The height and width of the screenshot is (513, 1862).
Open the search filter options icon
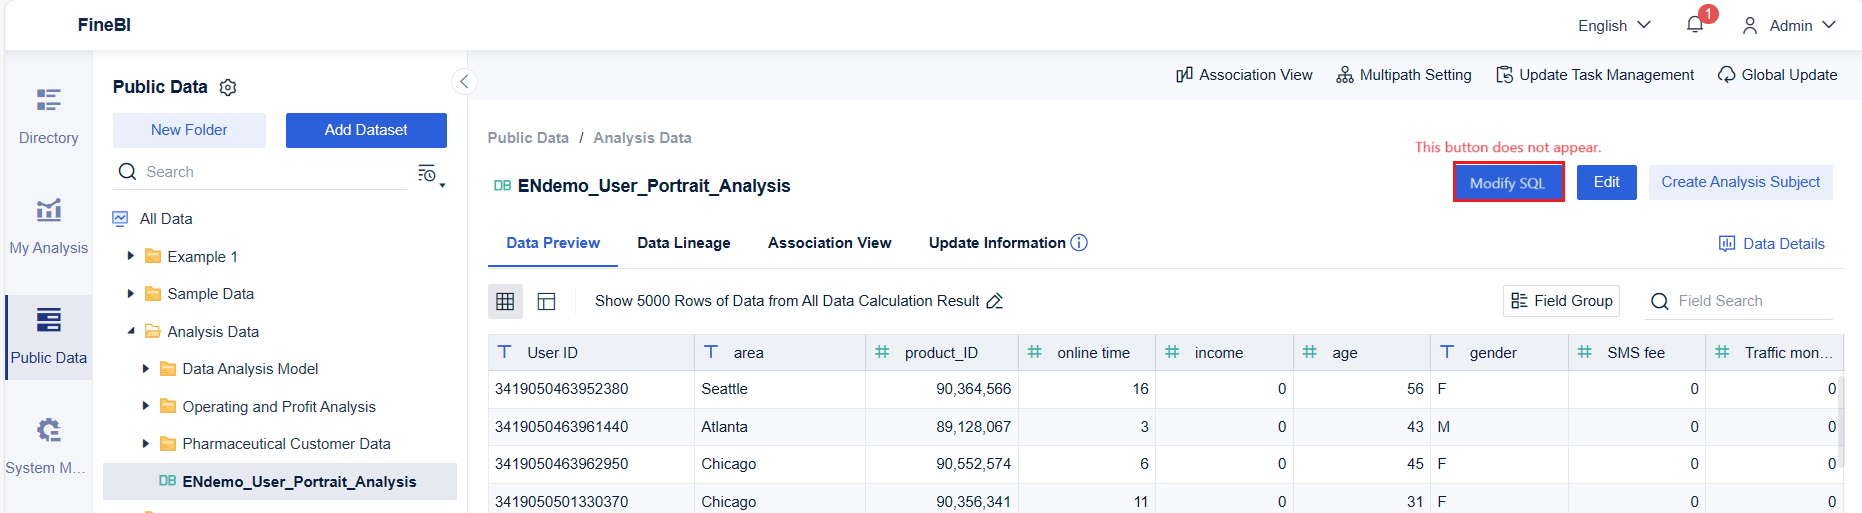tap(429, 174)
